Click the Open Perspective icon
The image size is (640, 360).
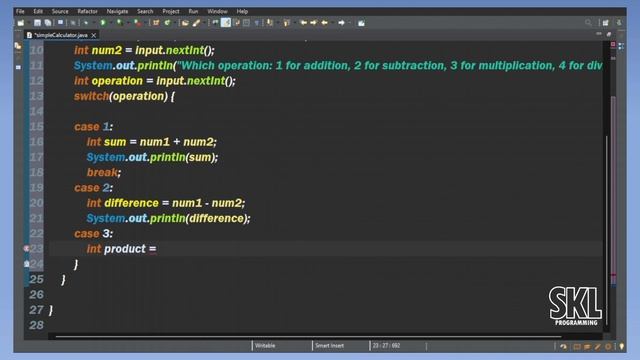coord(606,23)
